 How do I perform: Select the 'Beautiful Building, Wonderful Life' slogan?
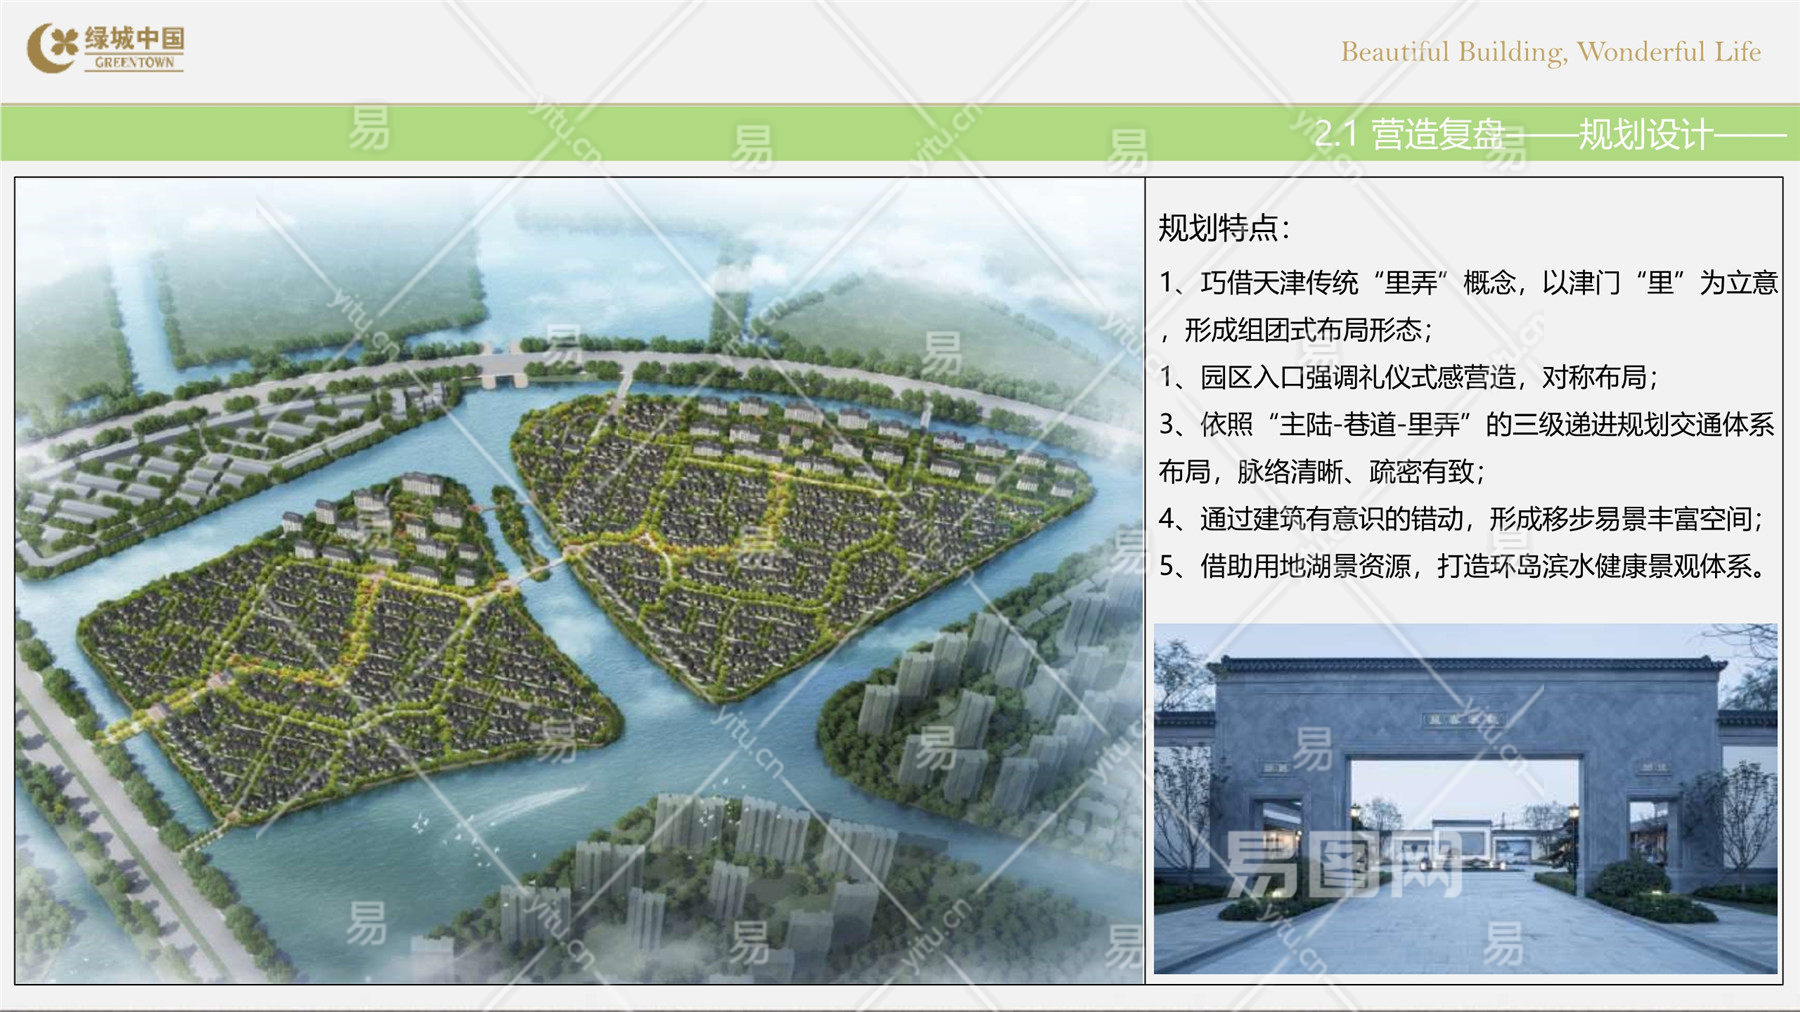[x=1550, y=52]
